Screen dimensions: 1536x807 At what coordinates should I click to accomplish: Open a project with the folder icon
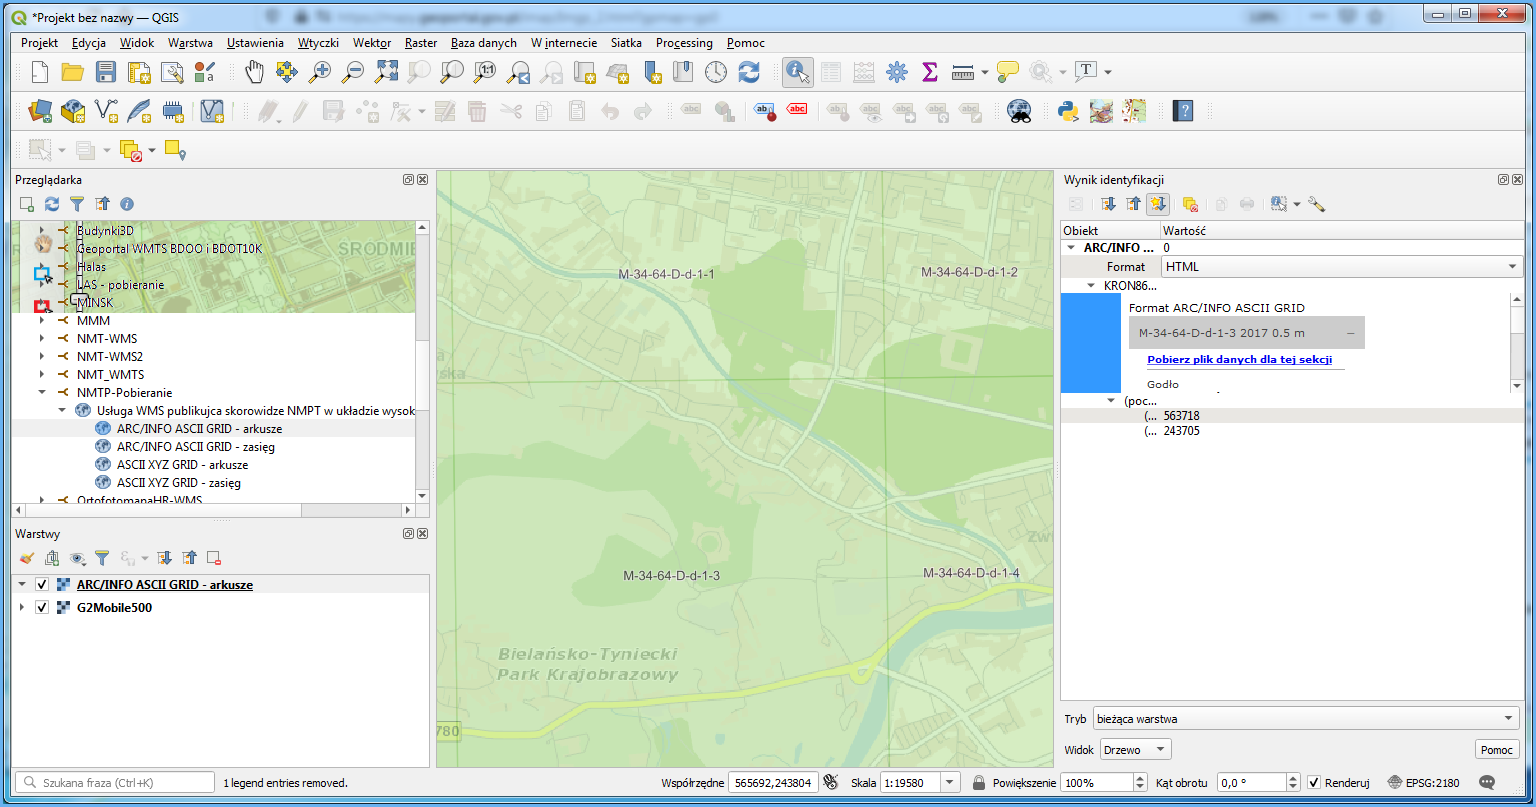(x=72, y=72)
